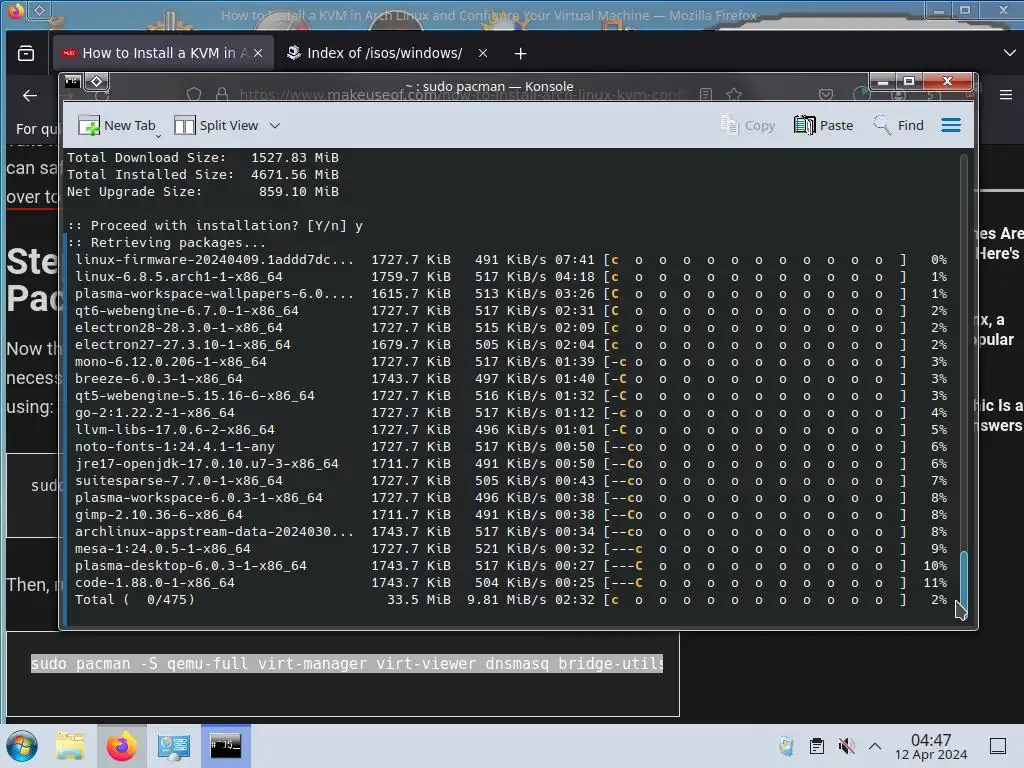Click the Firefox site lock icon
The image size is (1024, 768).
pyautogui.click(x=222, y=95)
